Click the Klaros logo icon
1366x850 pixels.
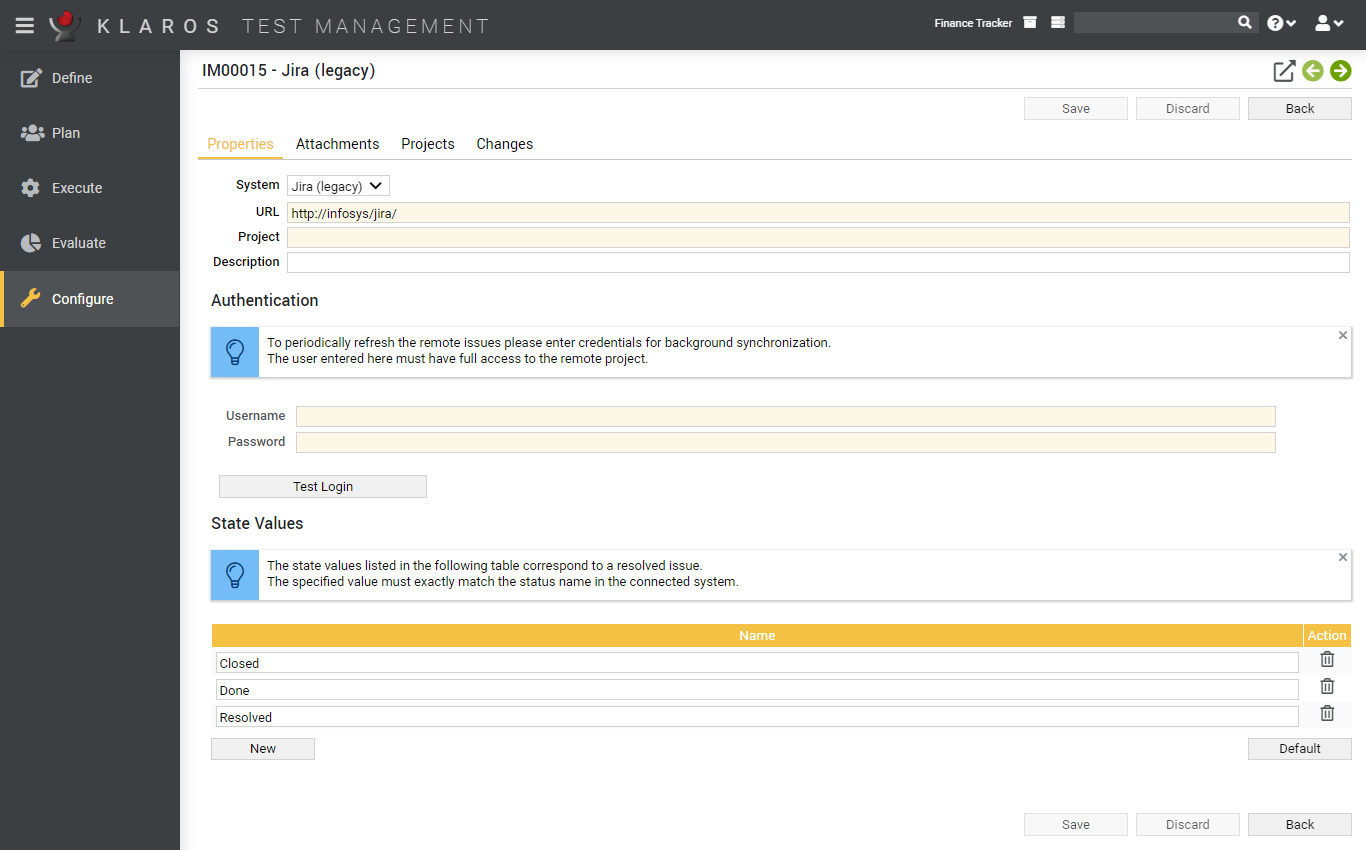point(62,25)
